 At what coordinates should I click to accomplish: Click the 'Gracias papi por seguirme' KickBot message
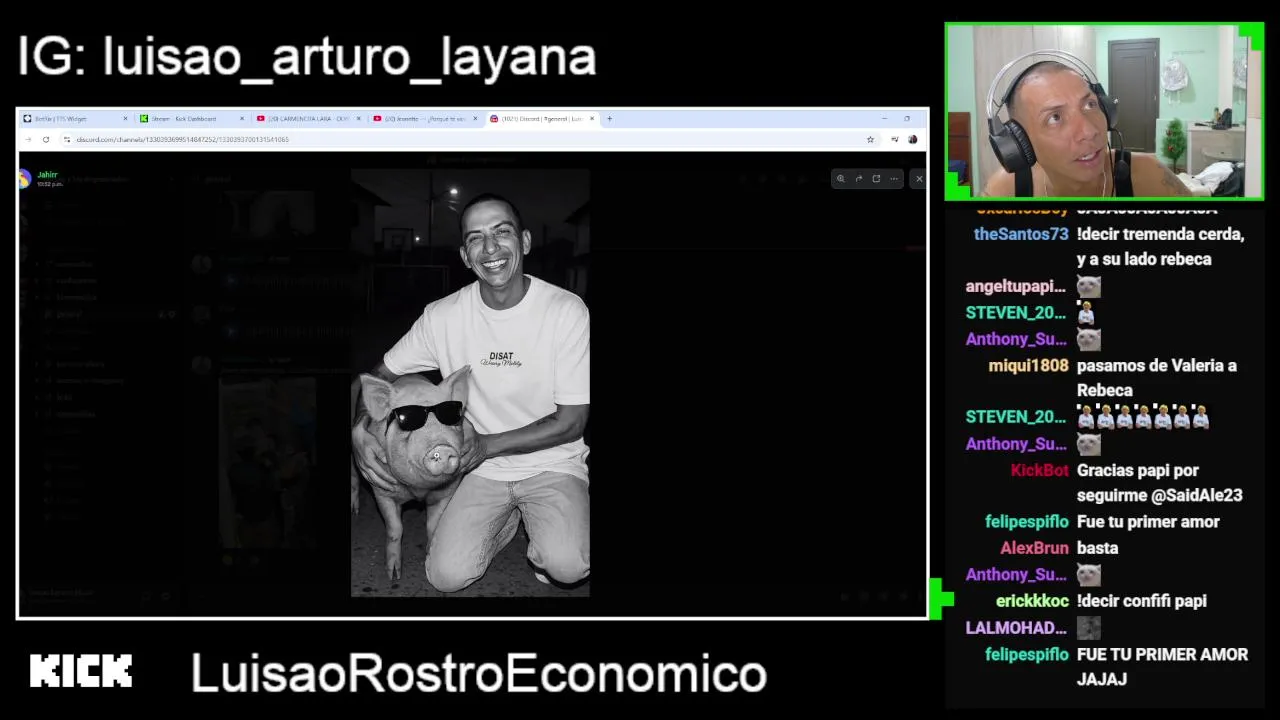(x=1159, y=482)
